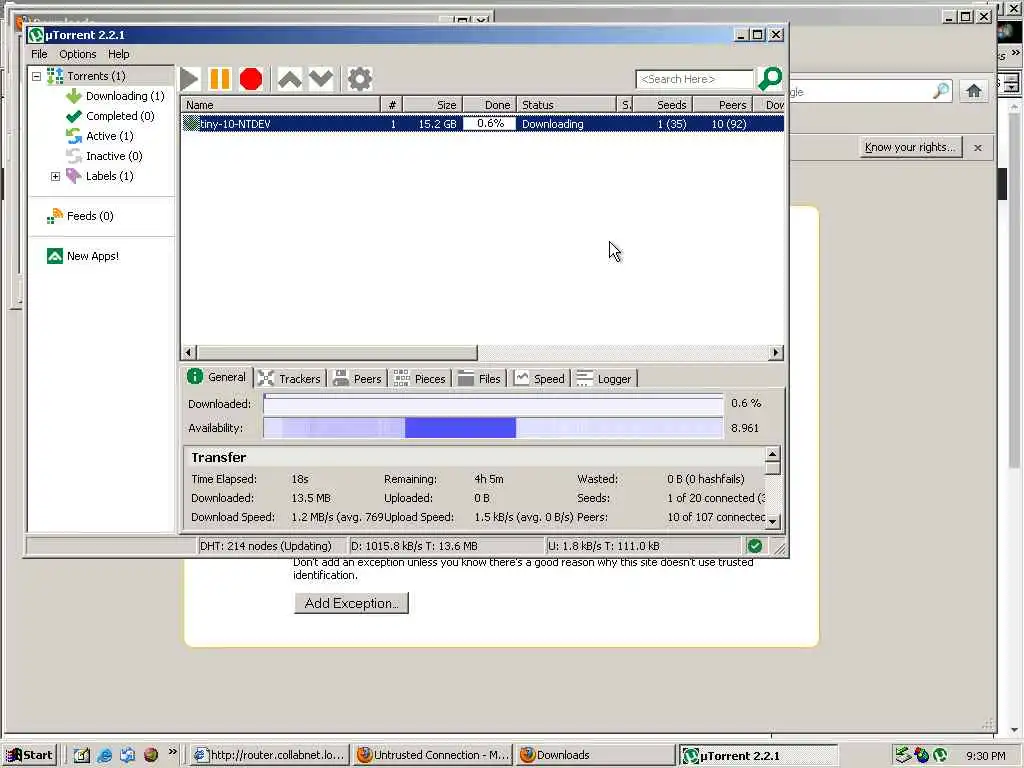Switch to the Speed tab
Image resolution: width=1024 pixels, height=768 pixels.
tap(539, 379)
